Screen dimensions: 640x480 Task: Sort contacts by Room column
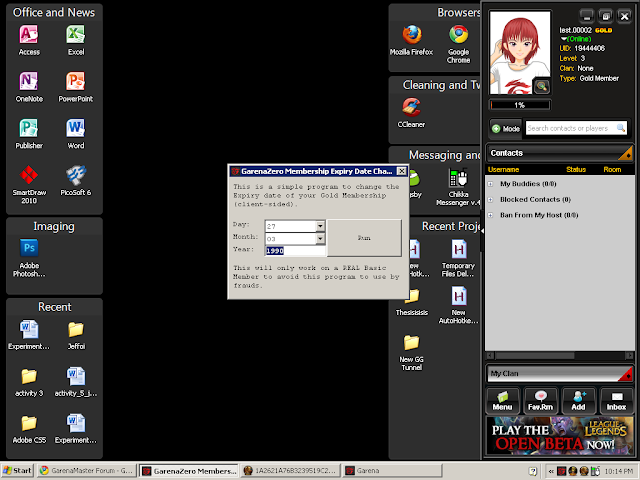tap(612, 169)
